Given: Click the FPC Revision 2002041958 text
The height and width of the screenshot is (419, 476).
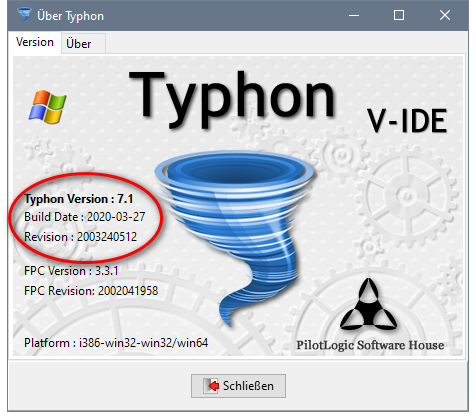Looking at the screenshot, I should tap(91, 291).
